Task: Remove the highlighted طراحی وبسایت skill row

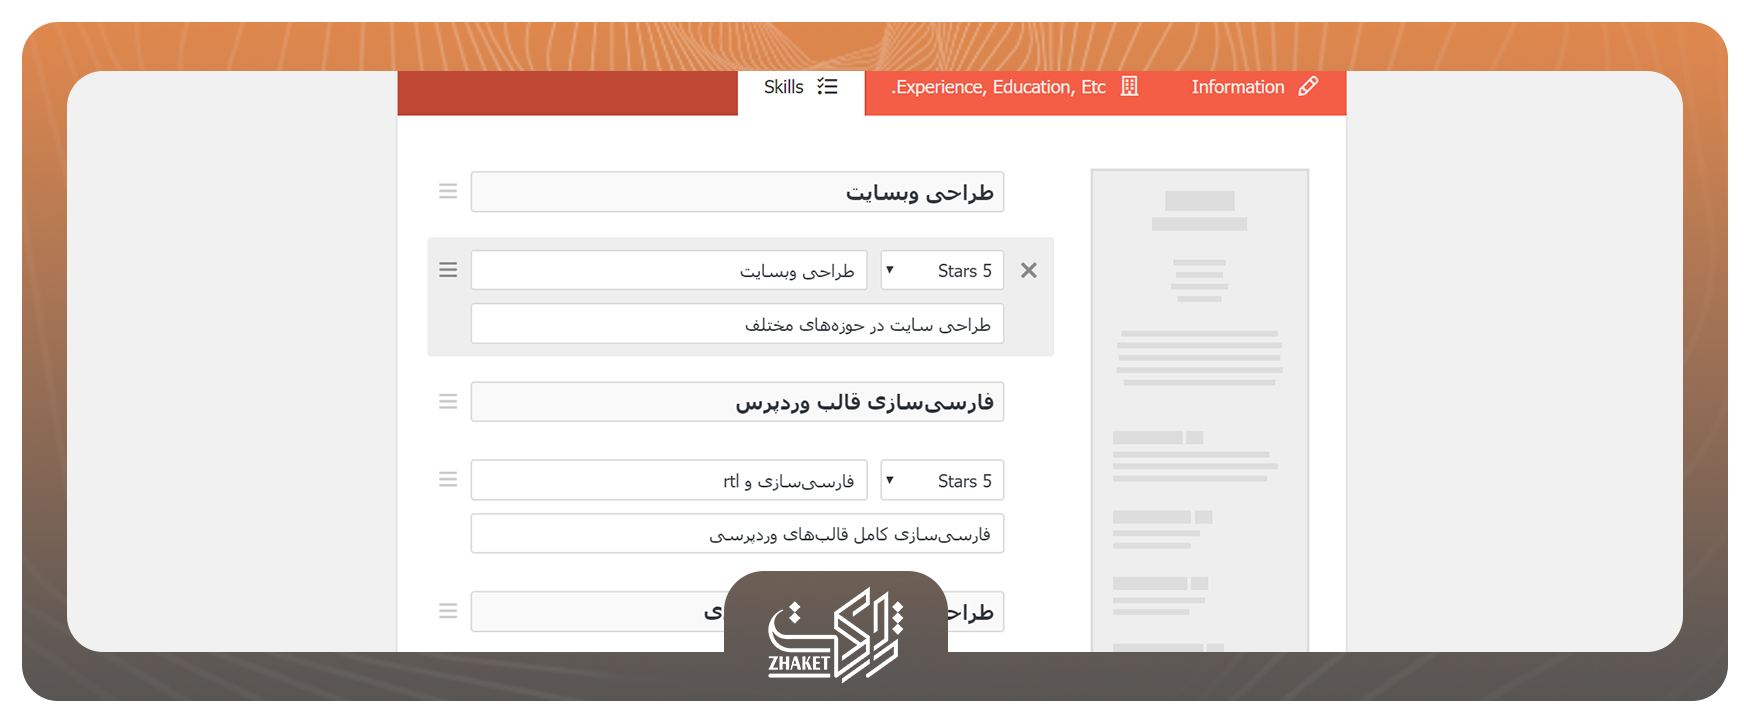Action: tap(1028, 271)
